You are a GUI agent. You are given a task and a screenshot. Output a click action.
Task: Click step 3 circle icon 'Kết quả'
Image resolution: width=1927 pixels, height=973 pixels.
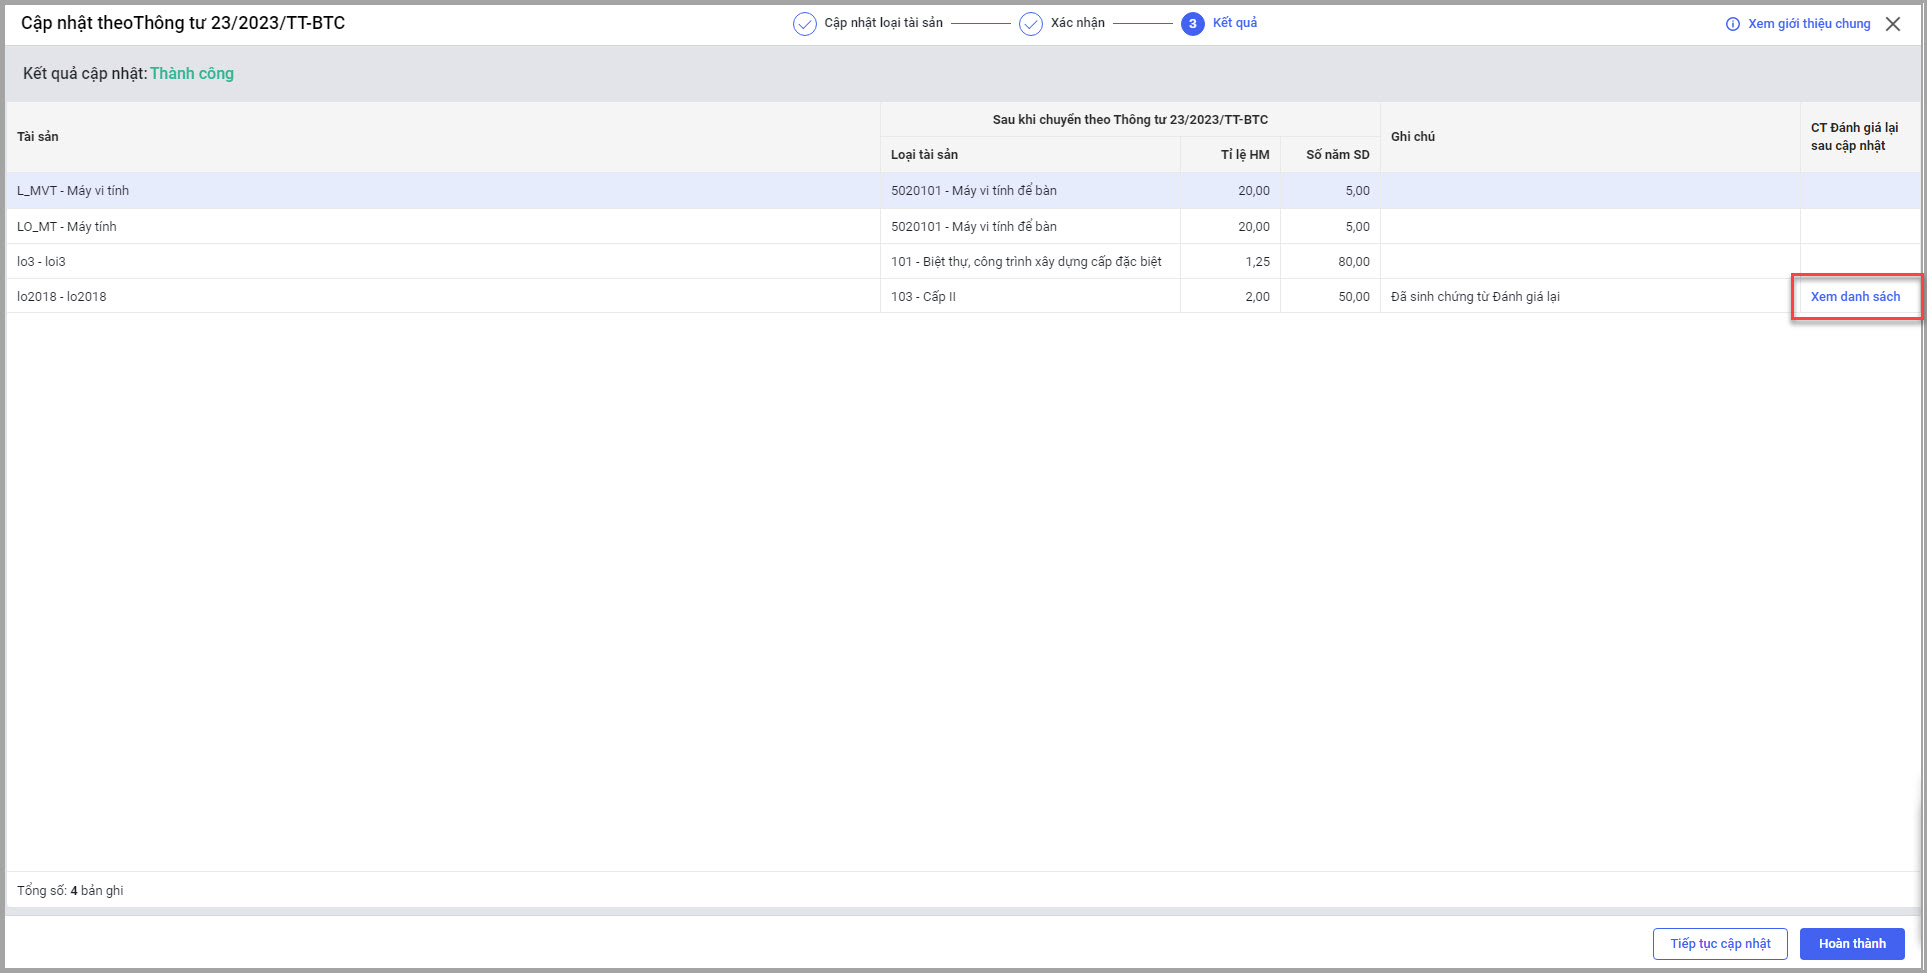click(1193, 24)
